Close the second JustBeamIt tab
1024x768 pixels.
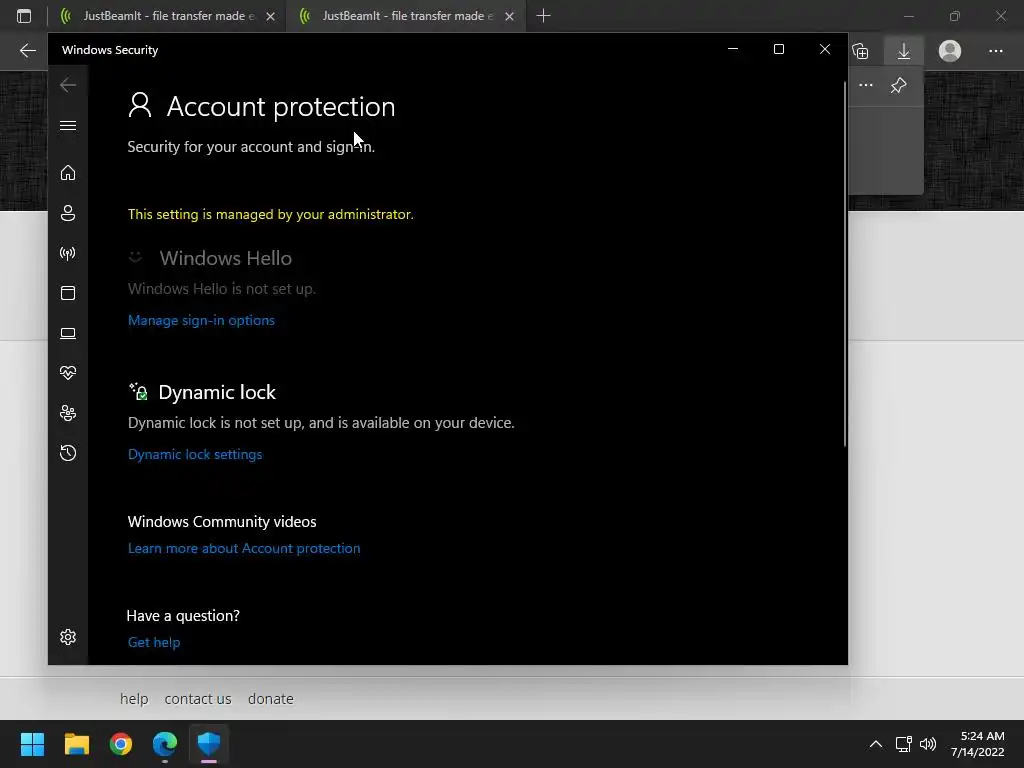pos(509,16)
